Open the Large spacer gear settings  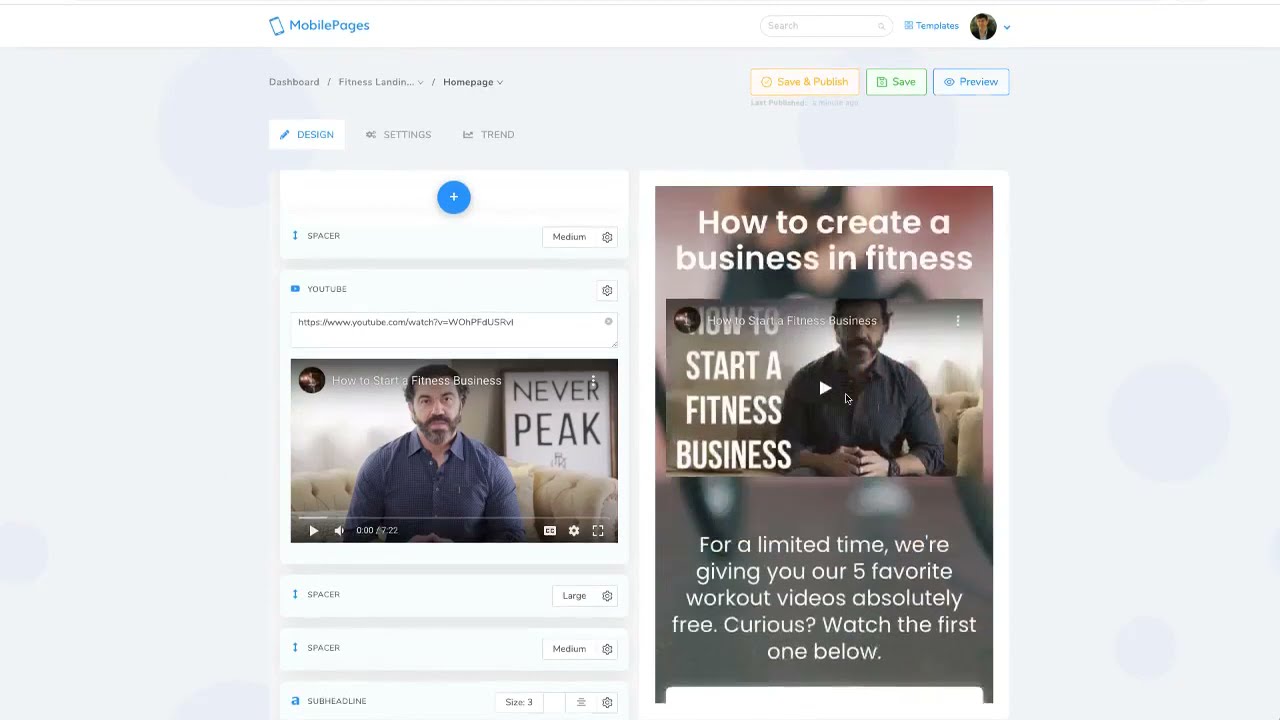(607, 596)
